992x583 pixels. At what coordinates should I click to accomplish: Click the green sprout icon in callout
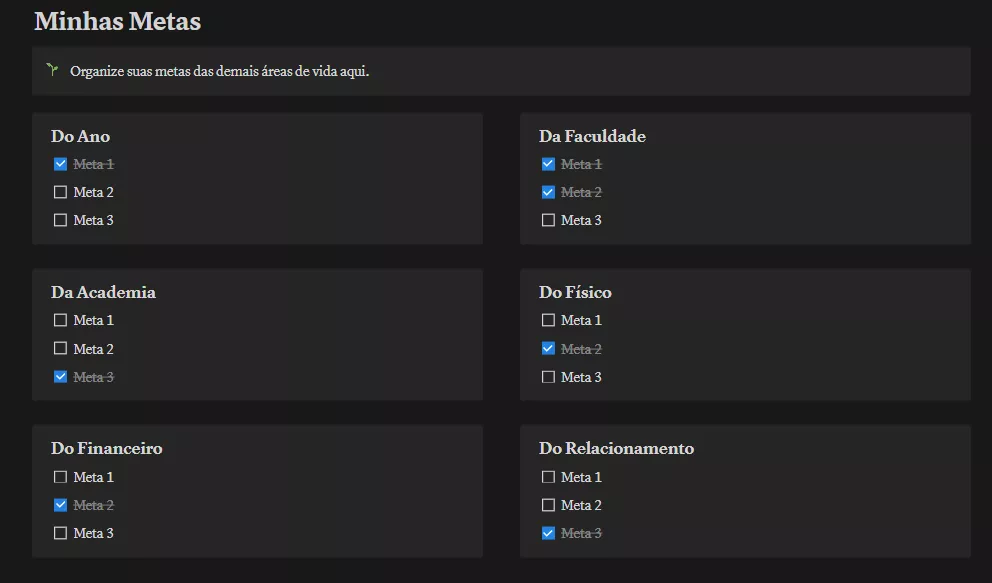(52, 70)
